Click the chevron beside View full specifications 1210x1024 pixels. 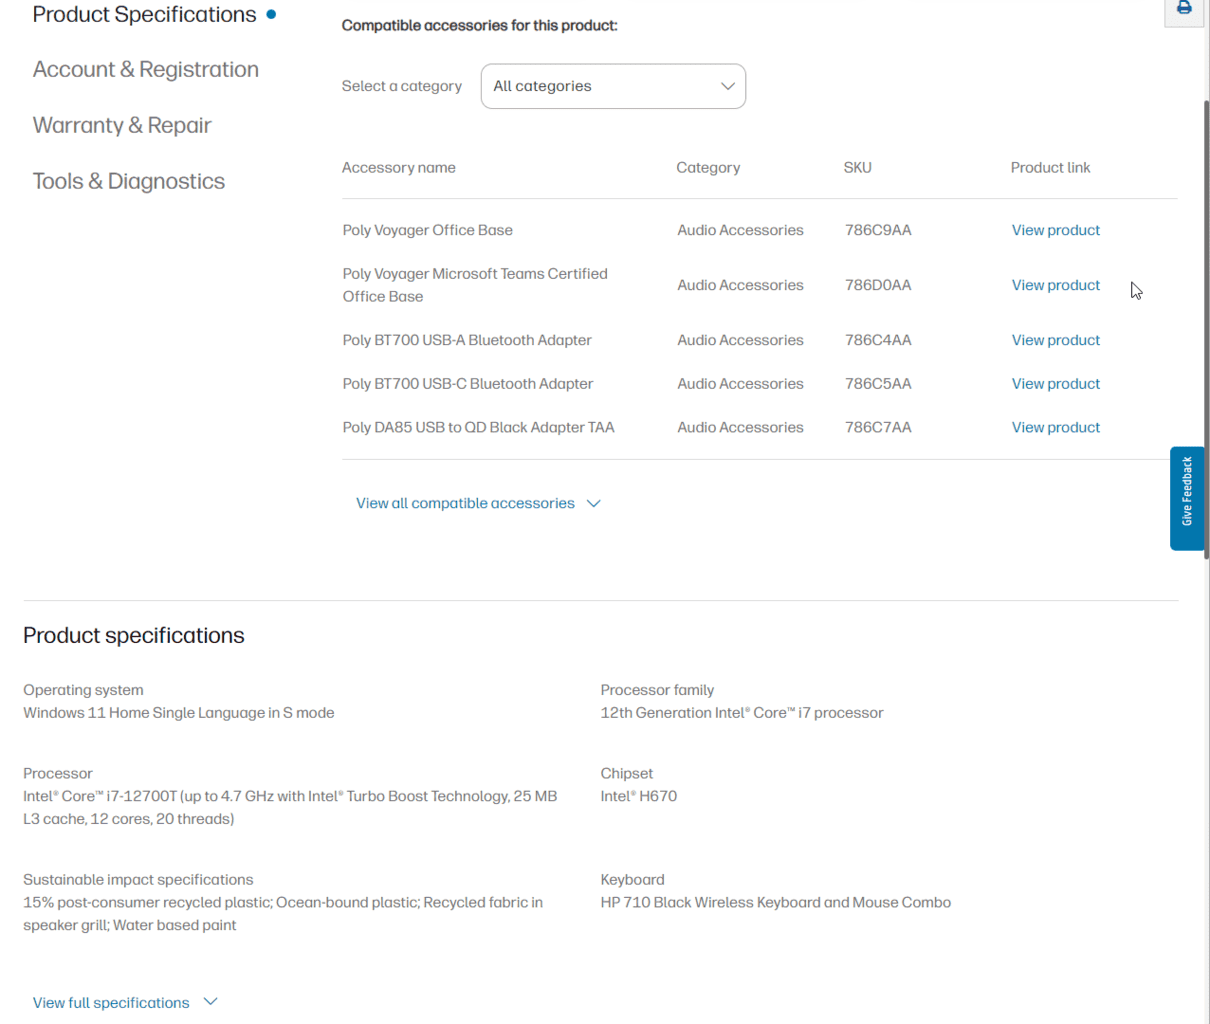point(210,1002)
